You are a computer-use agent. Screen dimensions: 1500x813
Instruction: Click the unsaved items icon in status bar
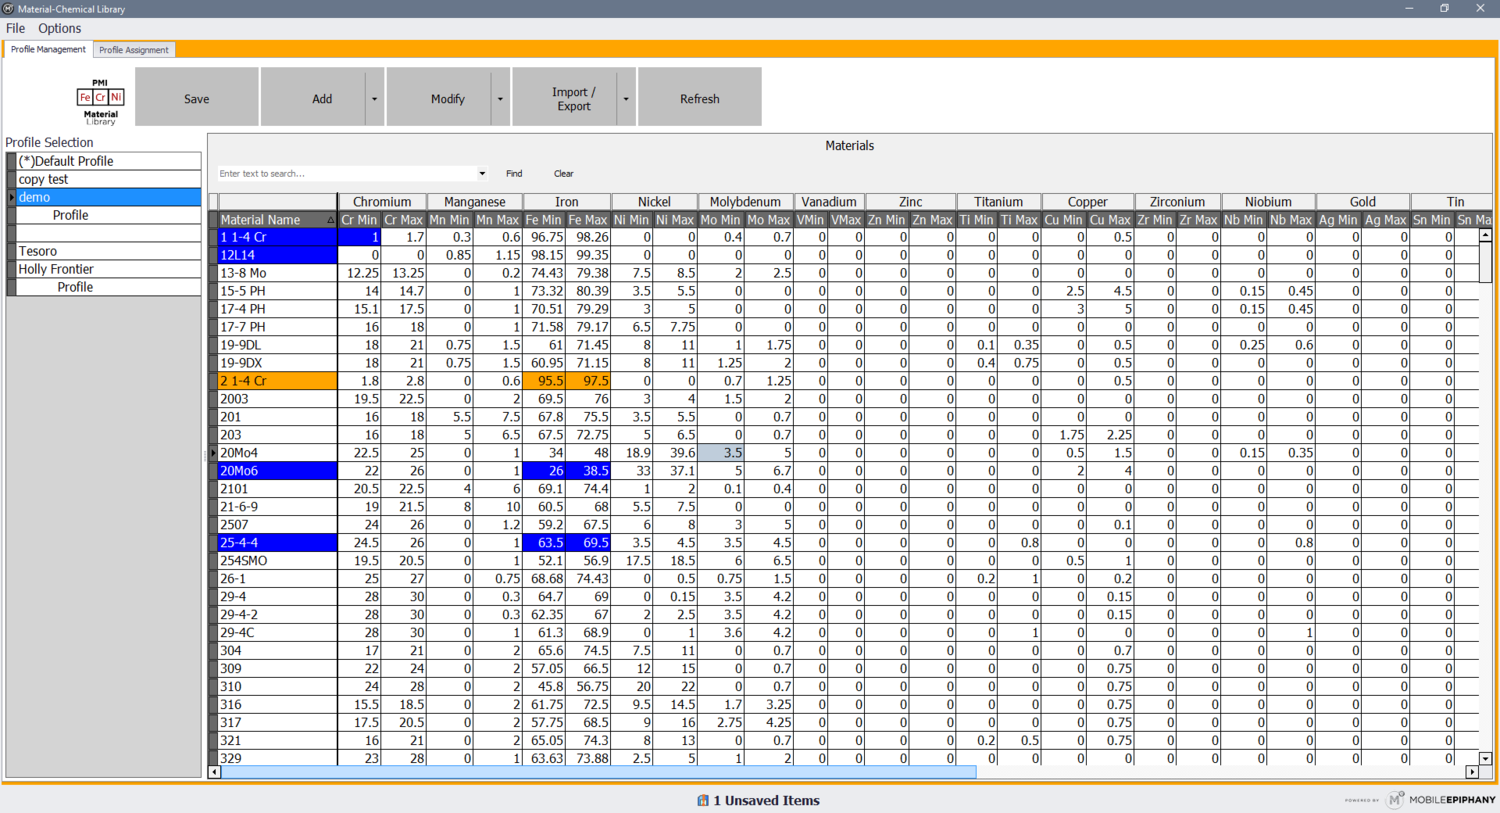[703, 800]
